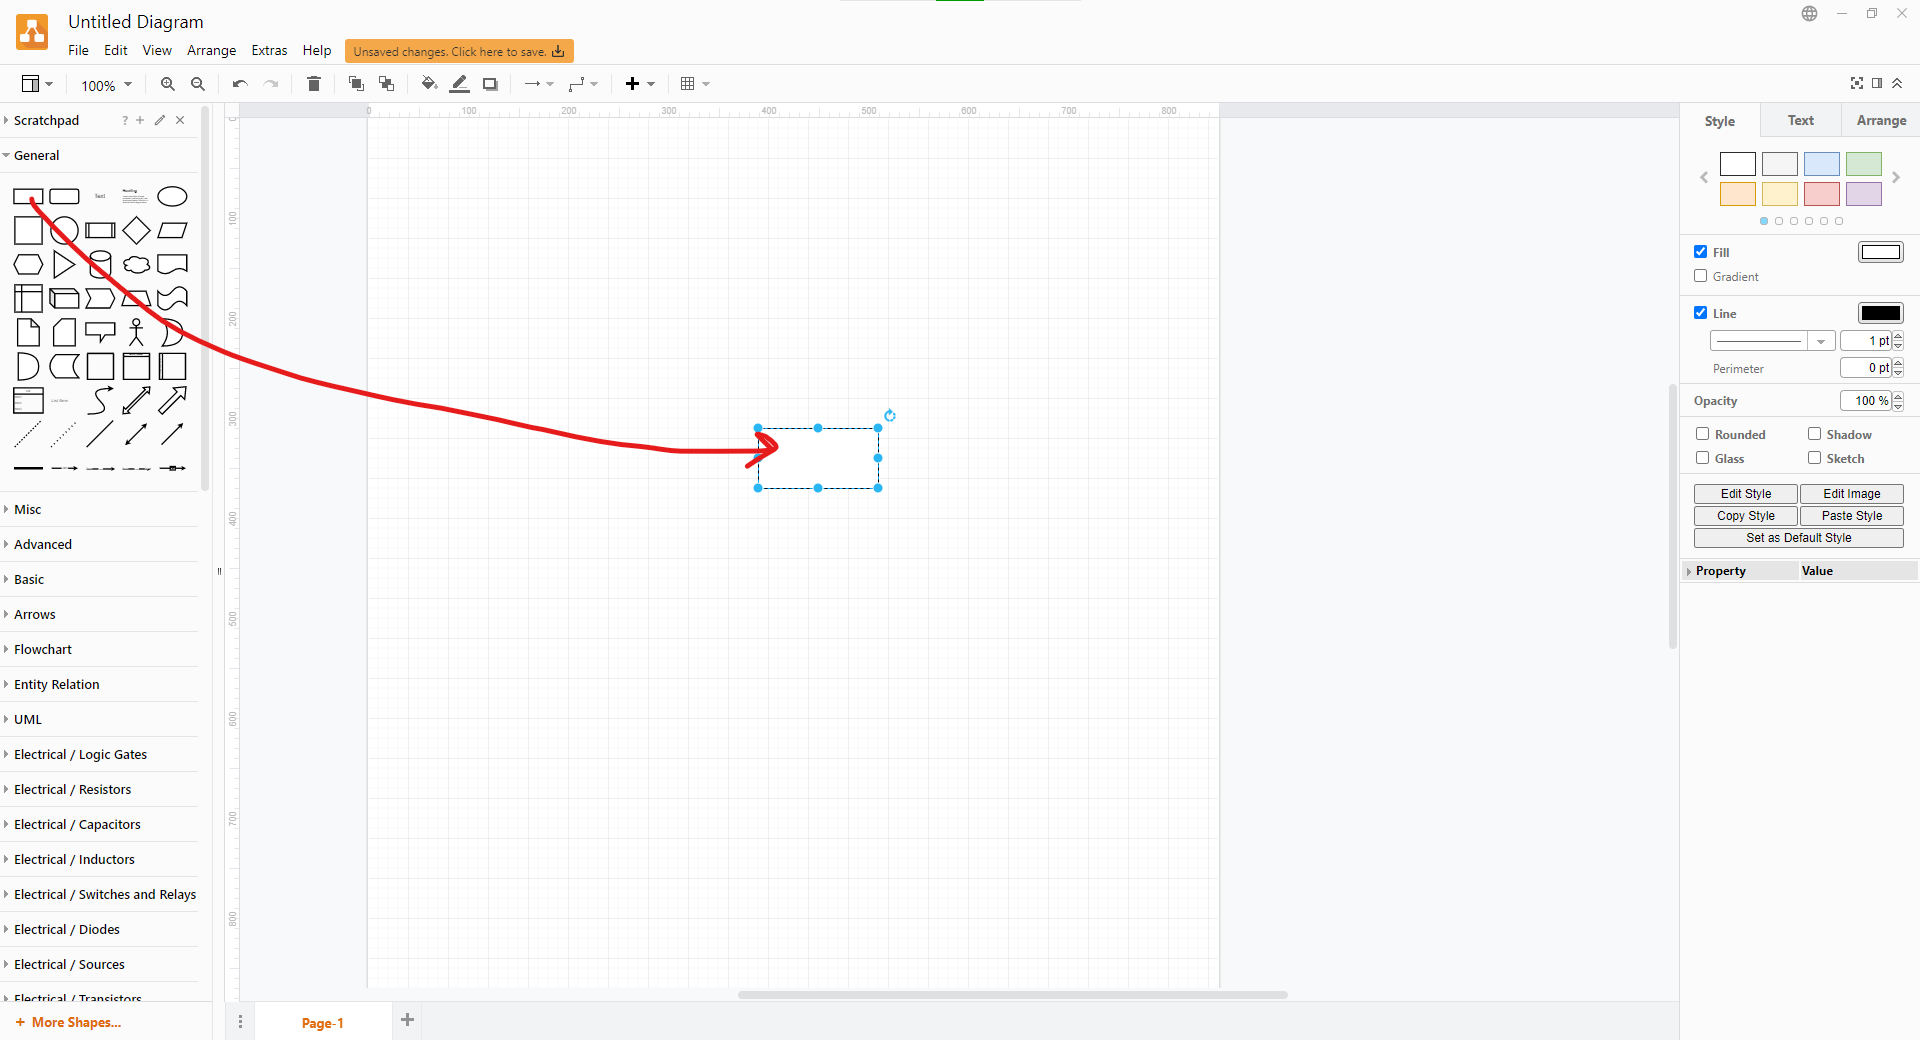Enable the Rounded checkbox
Image resolution: width=1920 pixels, height=1040 pixels.
click(x=1703, y=434)
